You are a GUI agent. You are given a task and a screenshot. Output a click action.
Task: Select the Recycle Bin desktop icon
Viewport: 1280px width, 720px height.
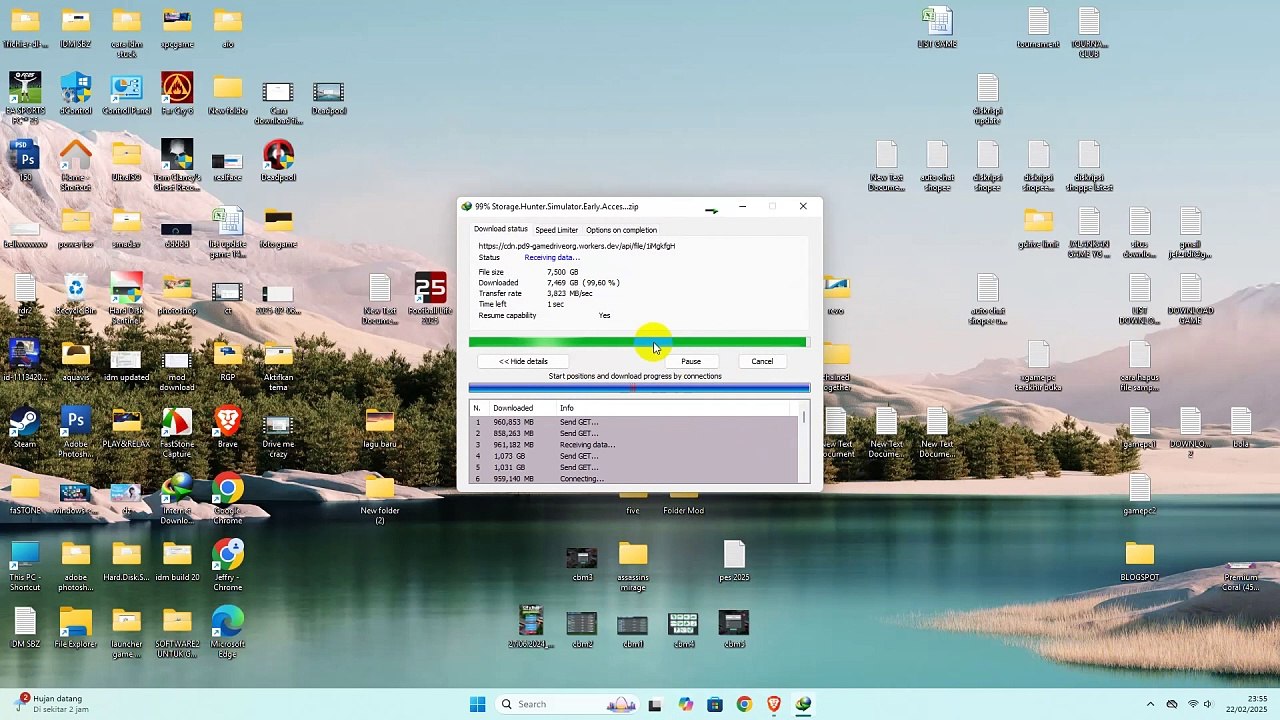(76, 294)
